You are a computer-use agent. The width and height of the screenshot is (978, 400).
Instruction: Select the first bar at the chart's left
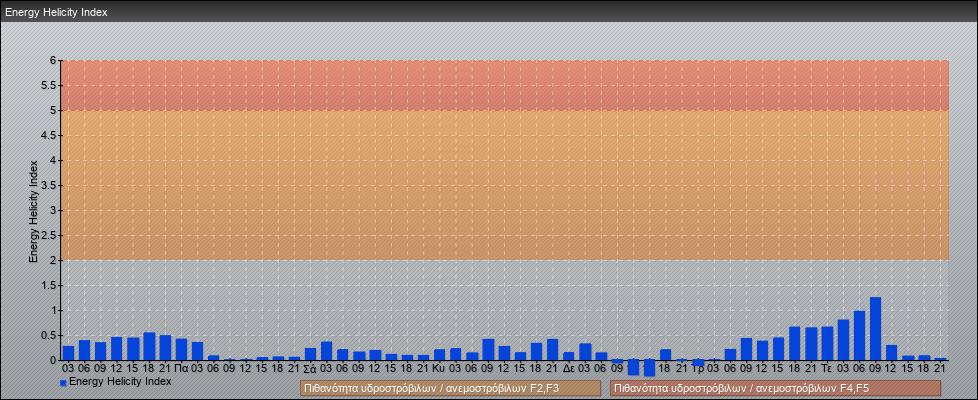click(x=68, y=353)
